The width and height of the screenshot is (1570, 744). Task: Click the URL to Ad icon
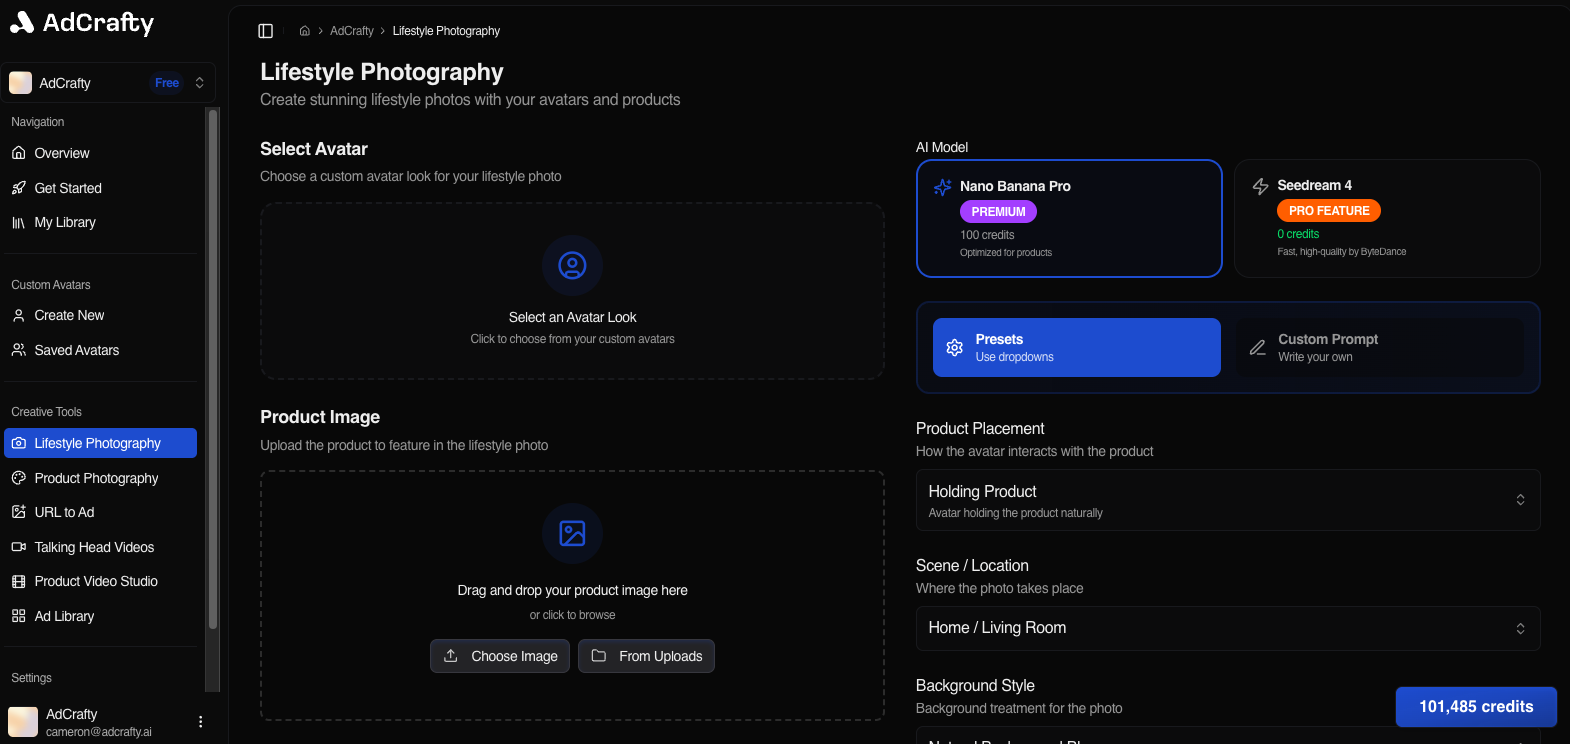19,512
